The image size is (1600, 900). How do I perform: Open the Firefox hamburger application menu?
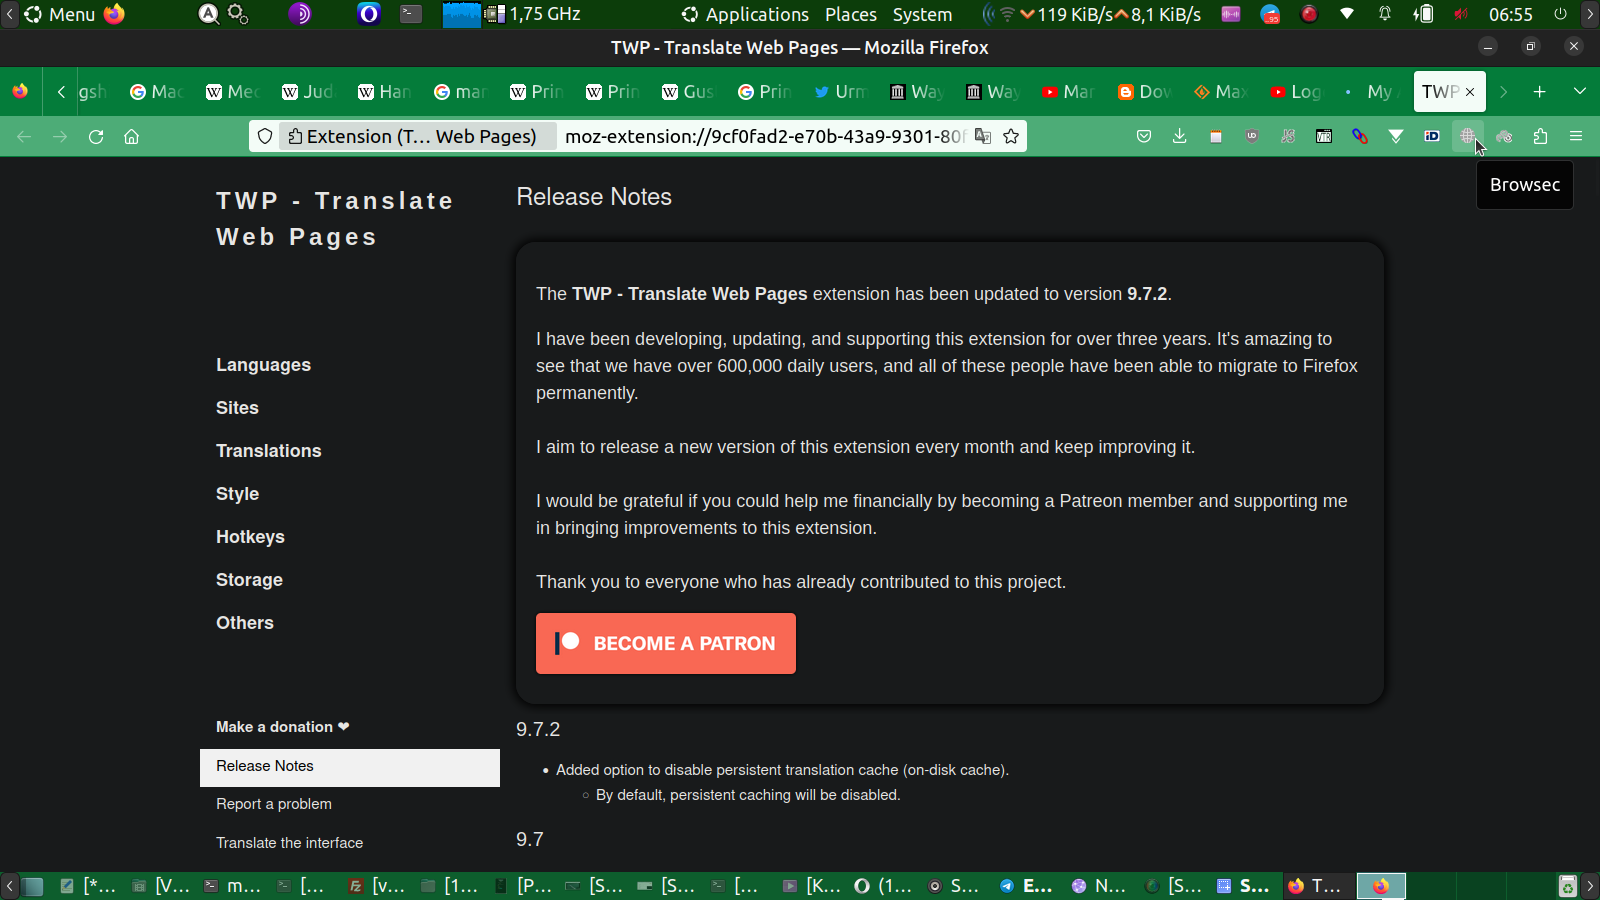[x=1576, y=137]
